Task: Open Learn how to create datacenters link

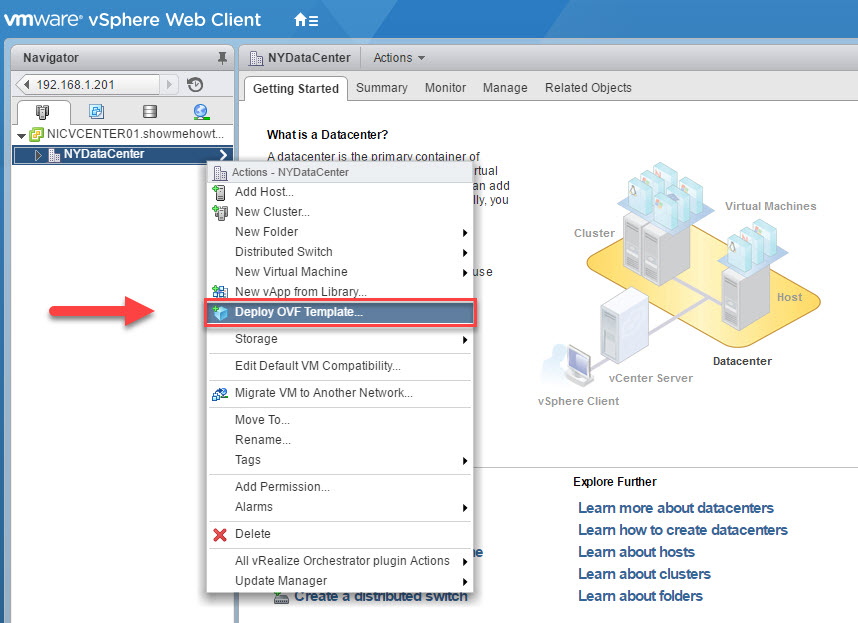Action: coord(683,530)
